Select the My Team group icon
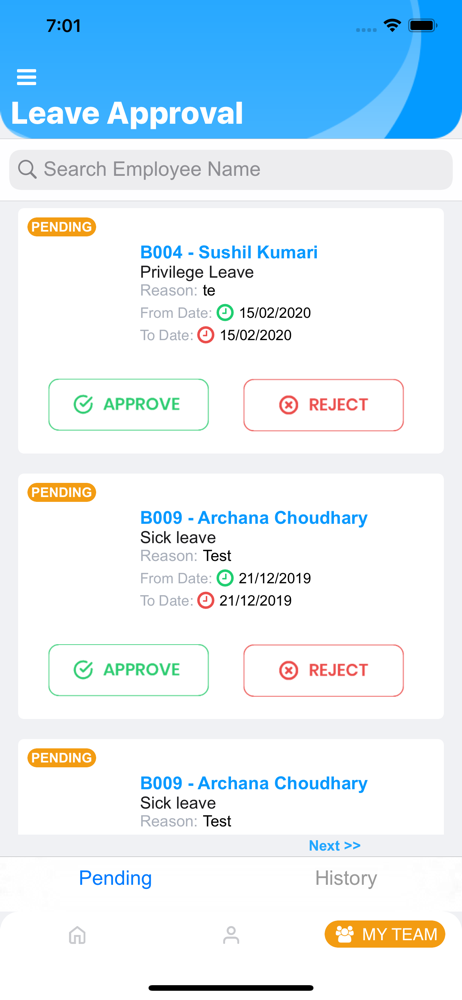Screen dimensions: 462x1000 coord(345,934)
